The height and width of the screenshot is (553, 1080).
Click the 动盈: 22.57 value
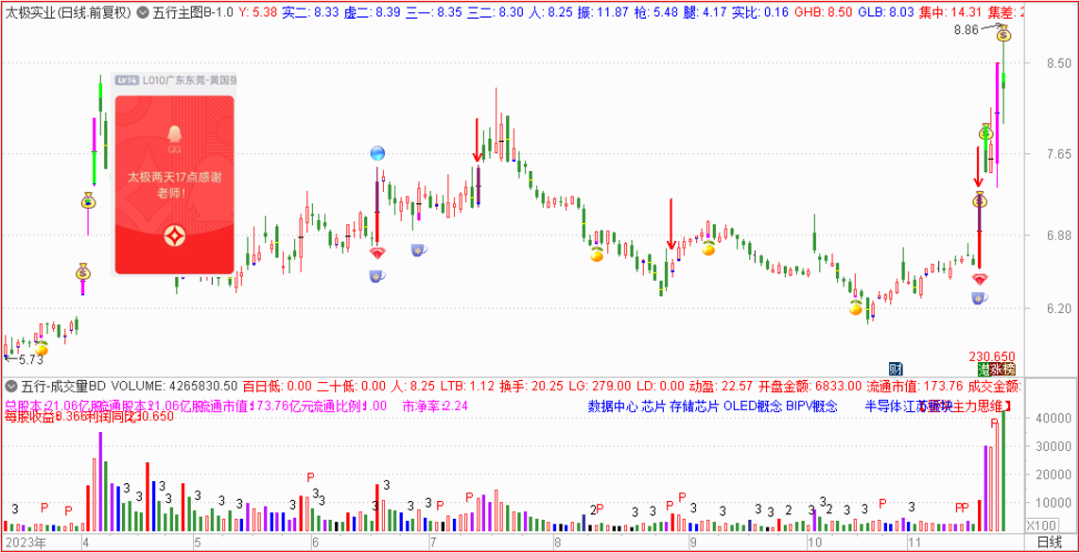tap(722, 385)
